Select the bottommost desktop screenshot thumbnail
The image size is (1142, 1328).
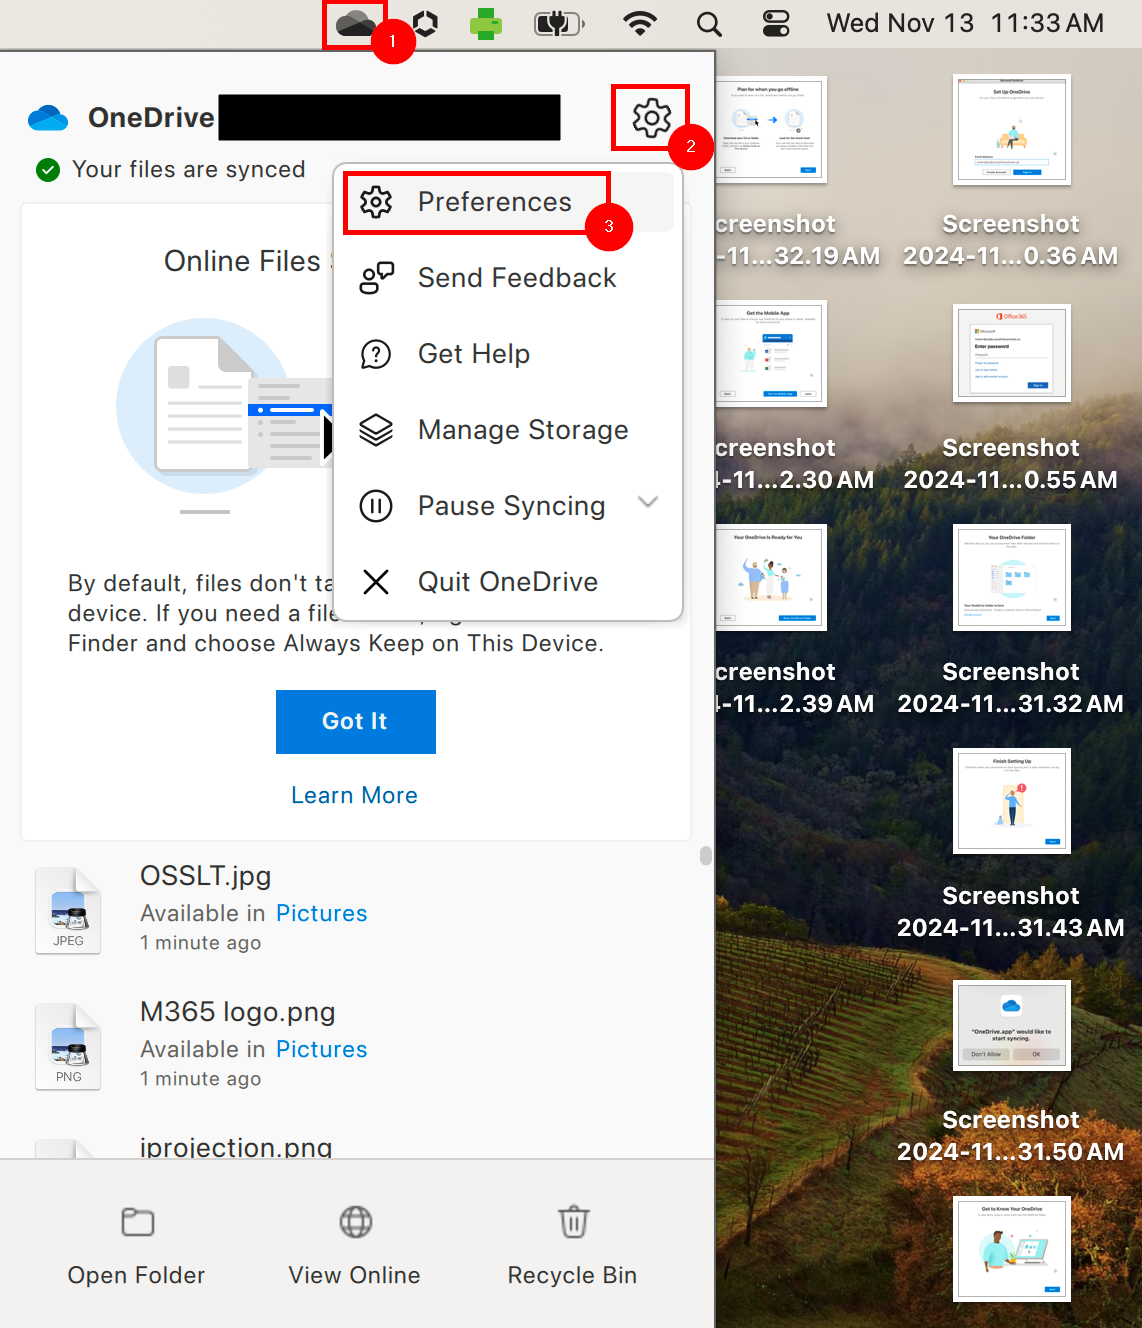coord(1012,1249)
